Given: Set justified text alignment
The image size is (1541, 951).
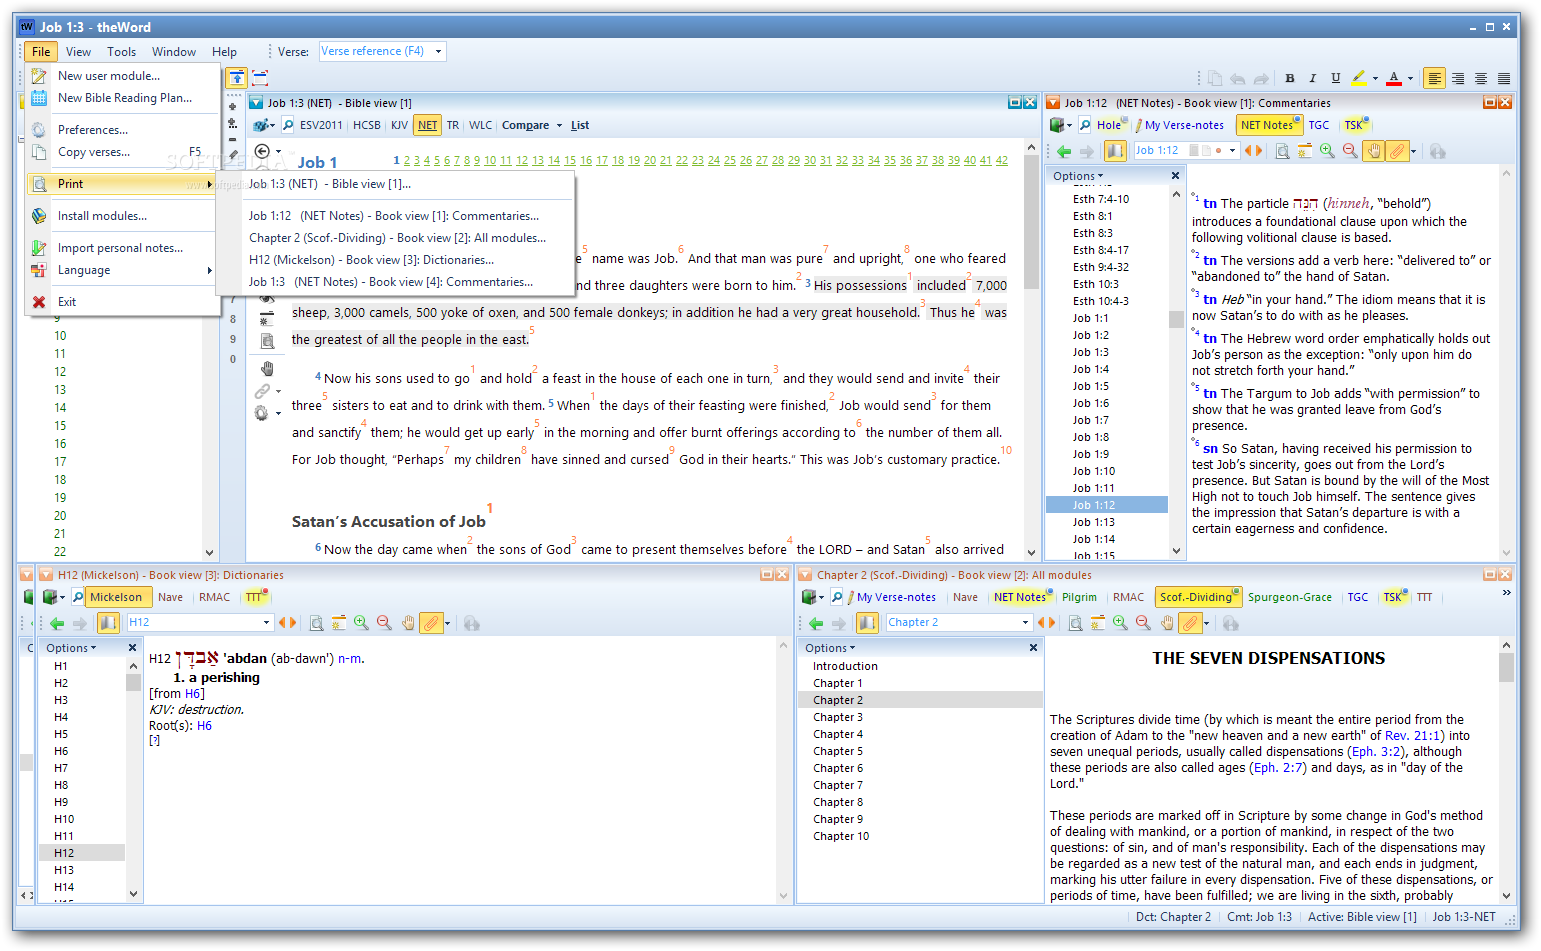Looking at the screenshot, I should point(1503,78).
